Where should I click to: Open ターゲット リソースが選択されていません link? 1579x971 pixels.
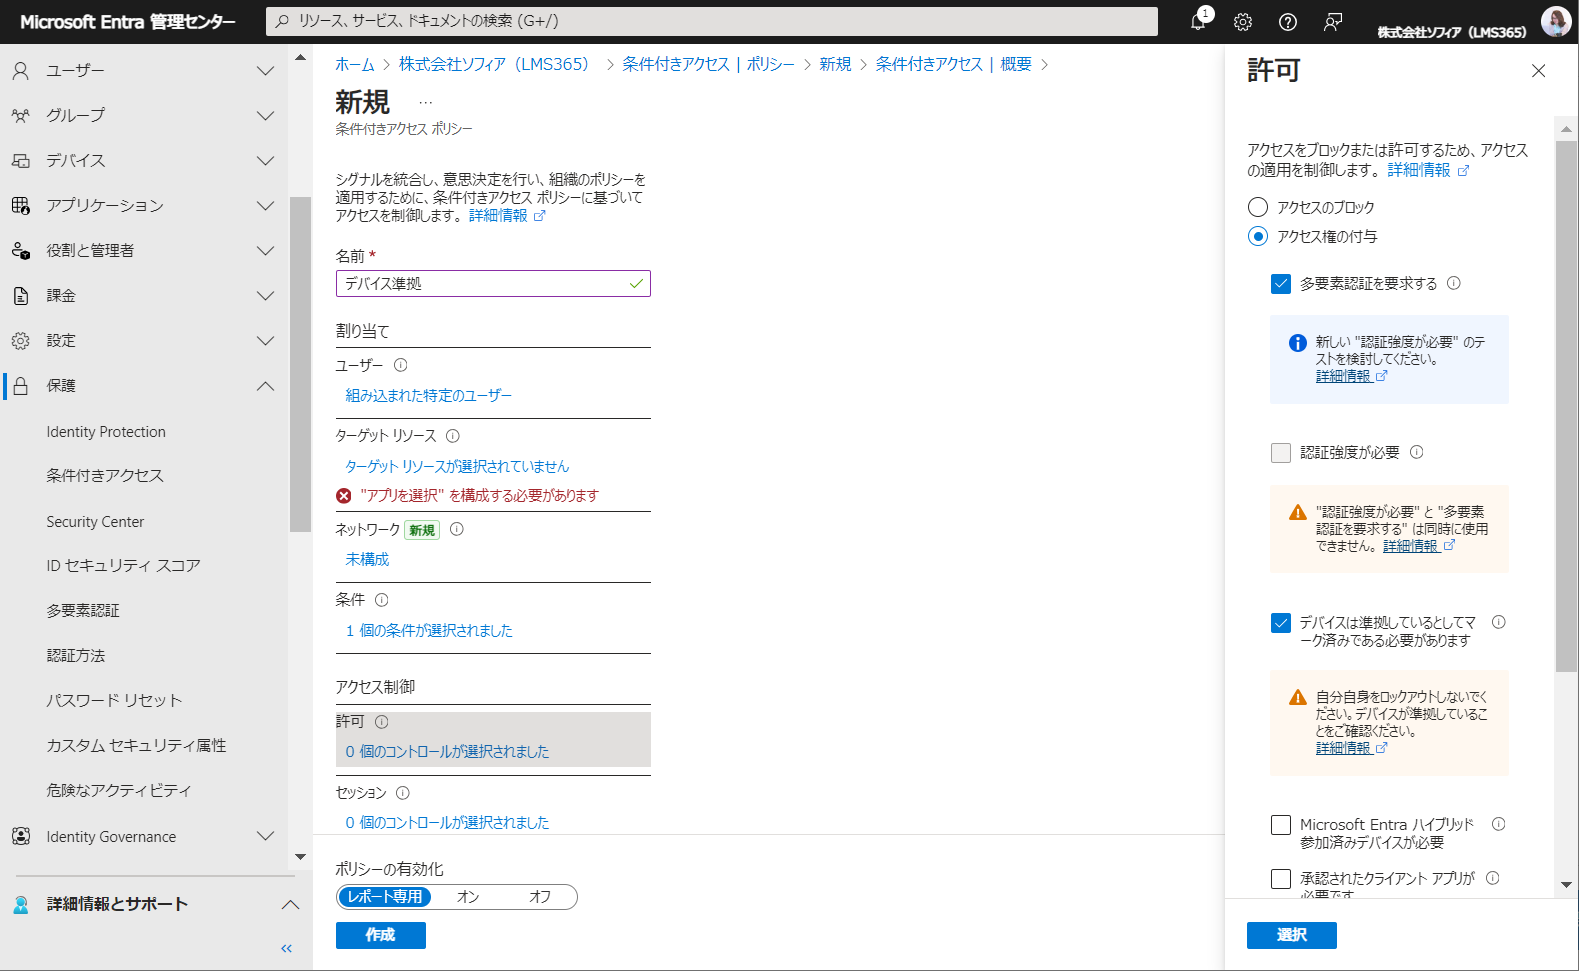[x=457, y=467]
